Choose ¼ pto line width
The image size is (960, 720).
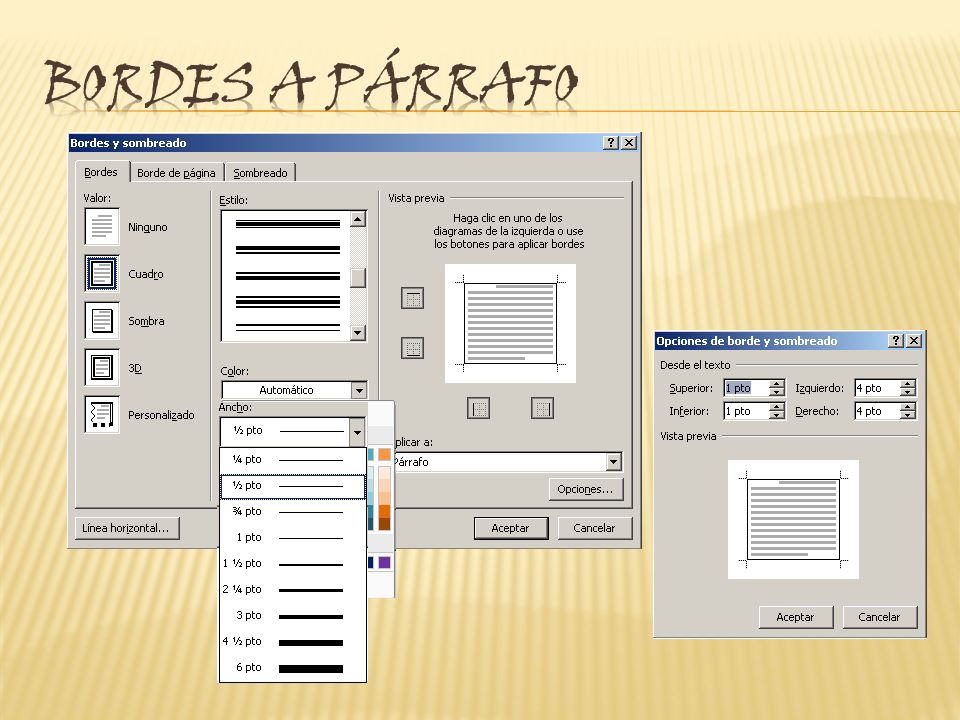point(293,459)
